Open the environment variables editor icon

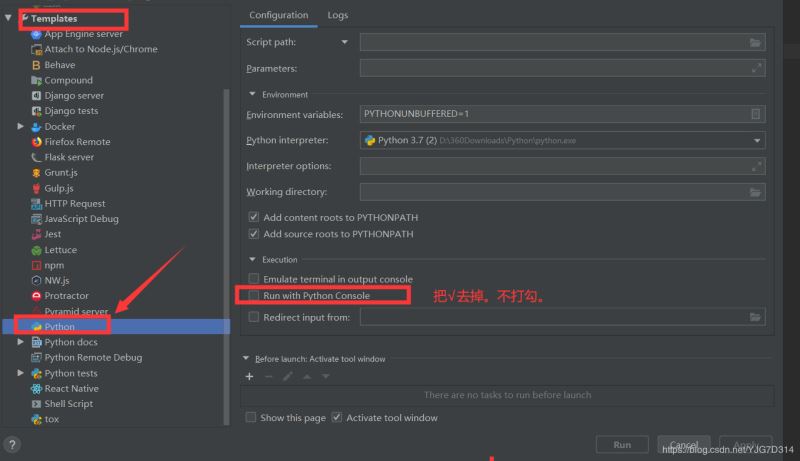pos(756,114)
